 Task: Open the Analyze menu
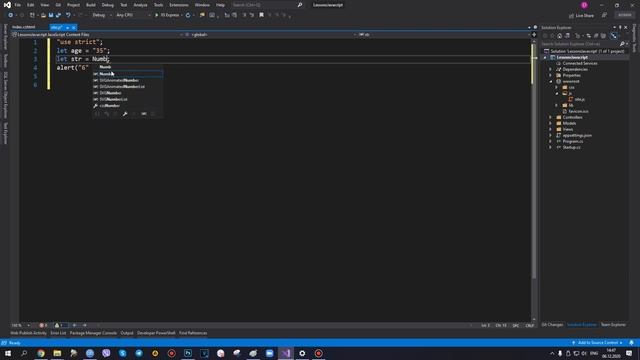click(x=140, y=5)
